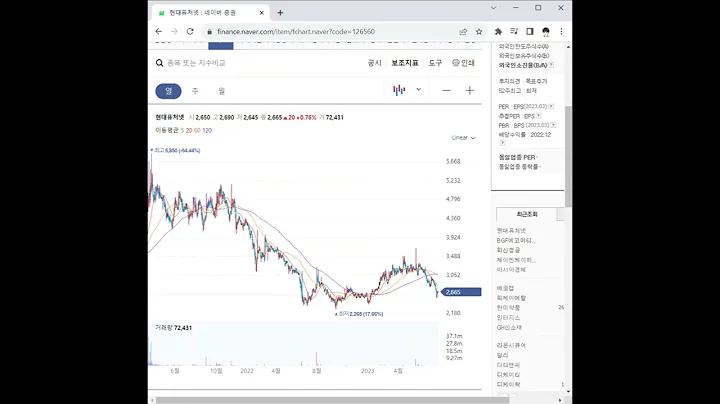Click the search magnifier icon in chart toolbar
This screenshot has height=404, width=720.
(159, 63)
